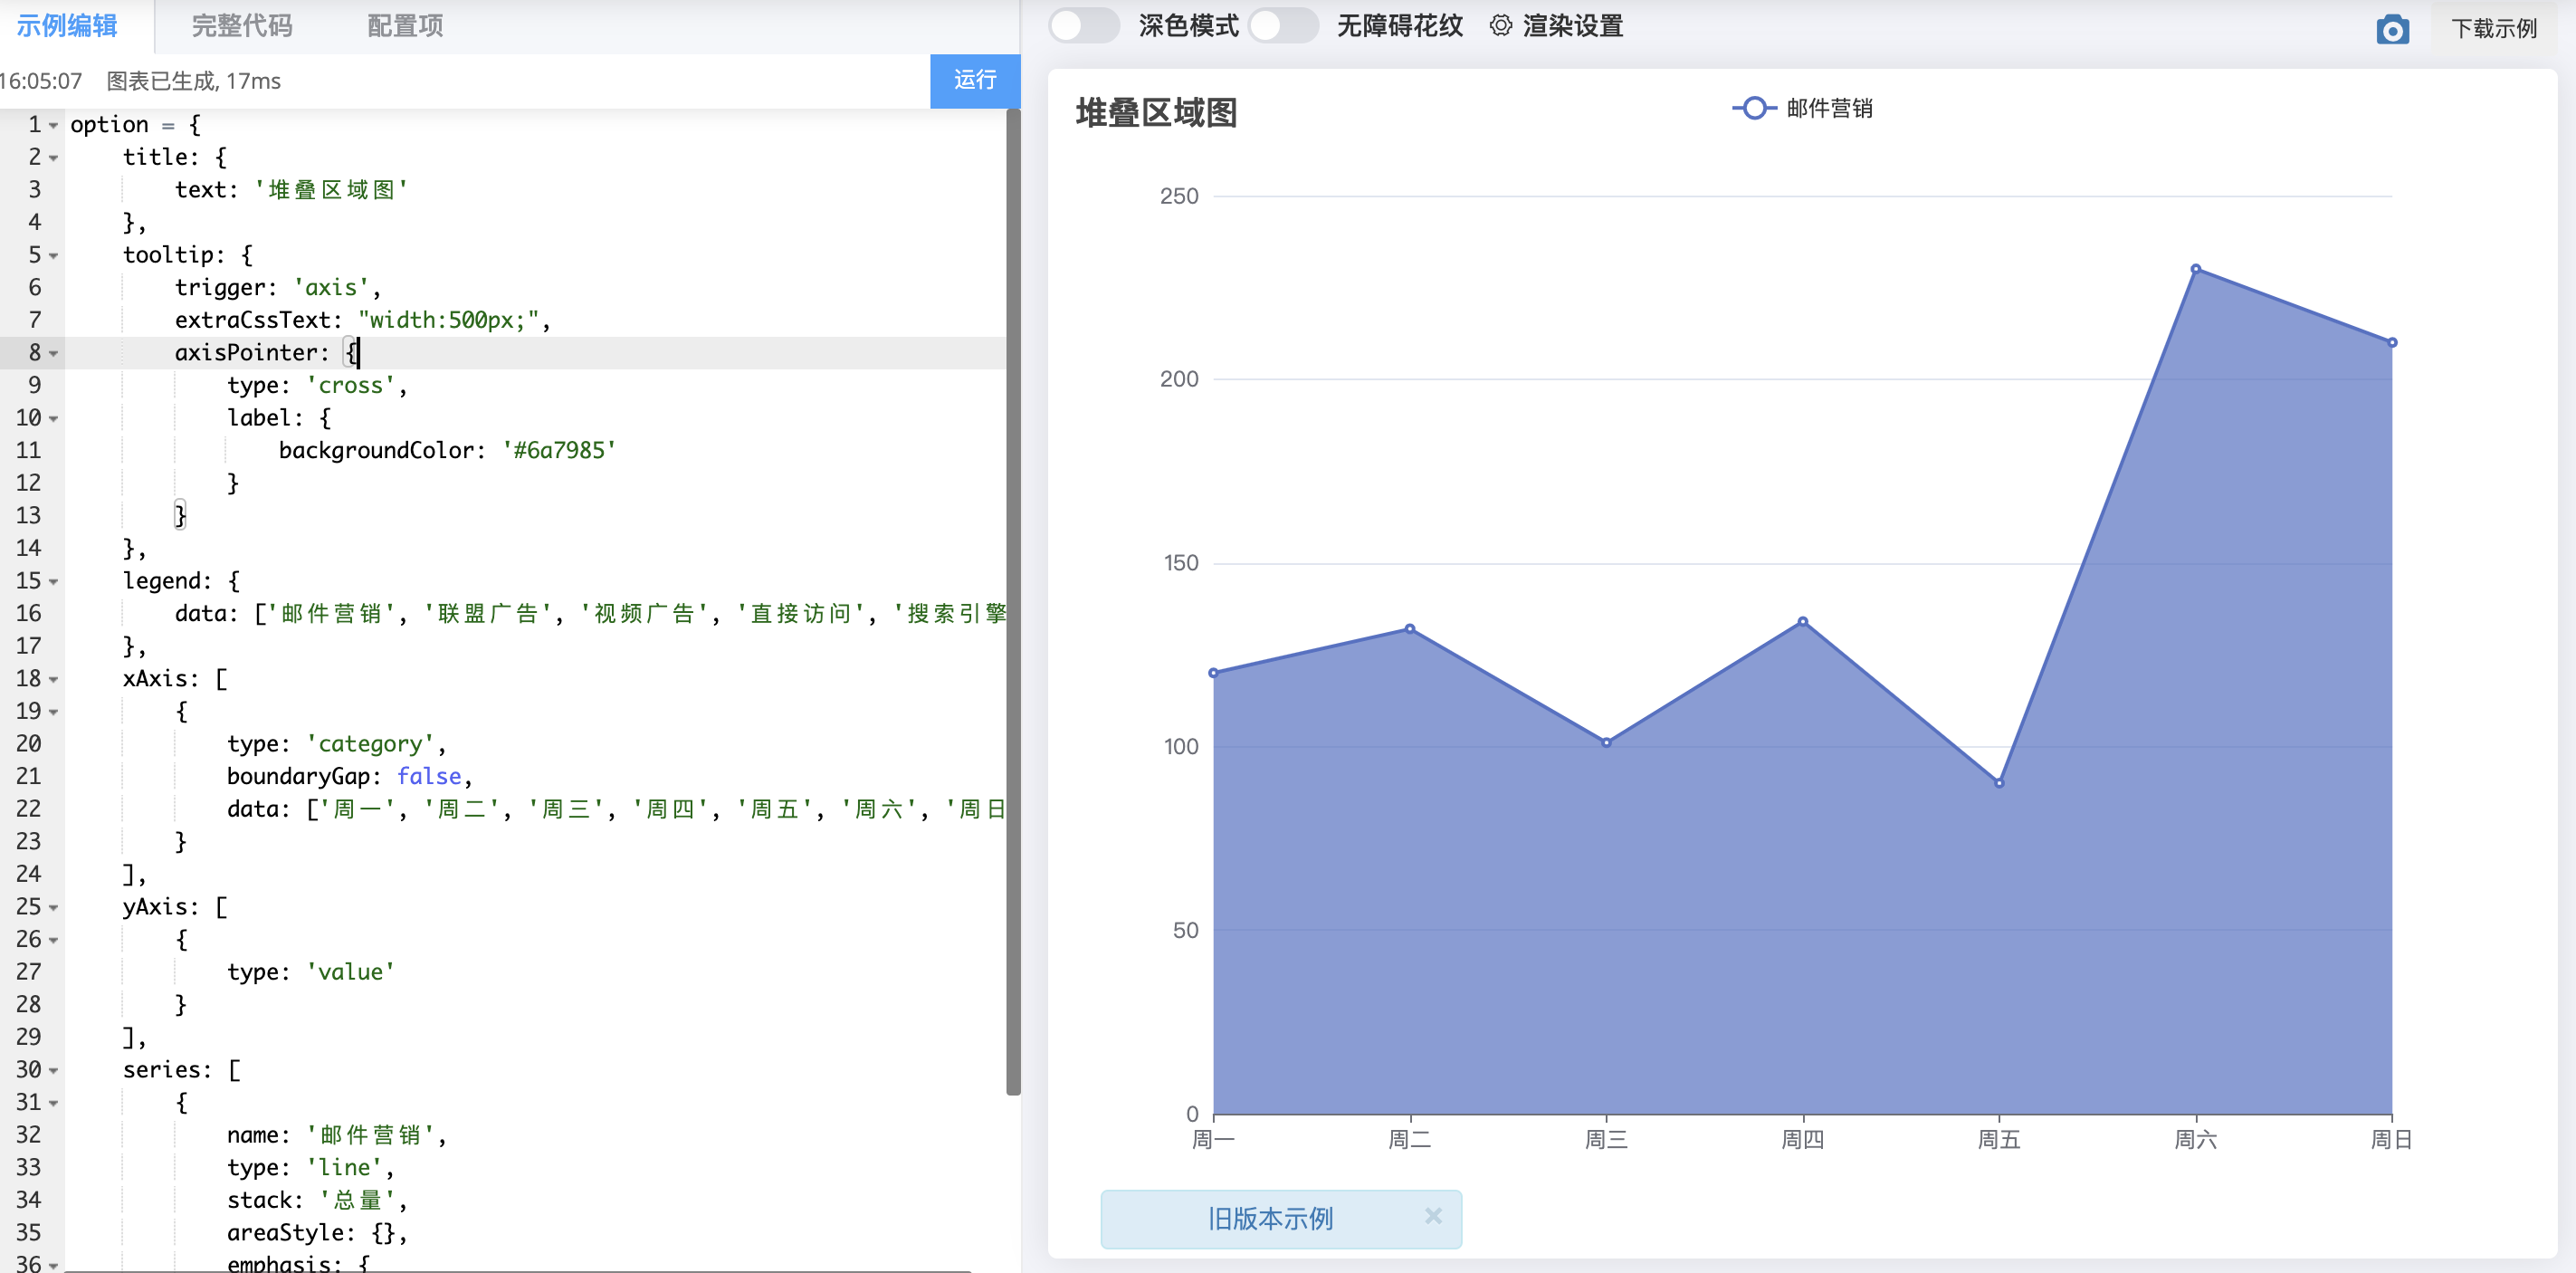The image size is (2576, 1273).
Task: Click the 周四 data point marker
Action: click(x=1803, y=622)
